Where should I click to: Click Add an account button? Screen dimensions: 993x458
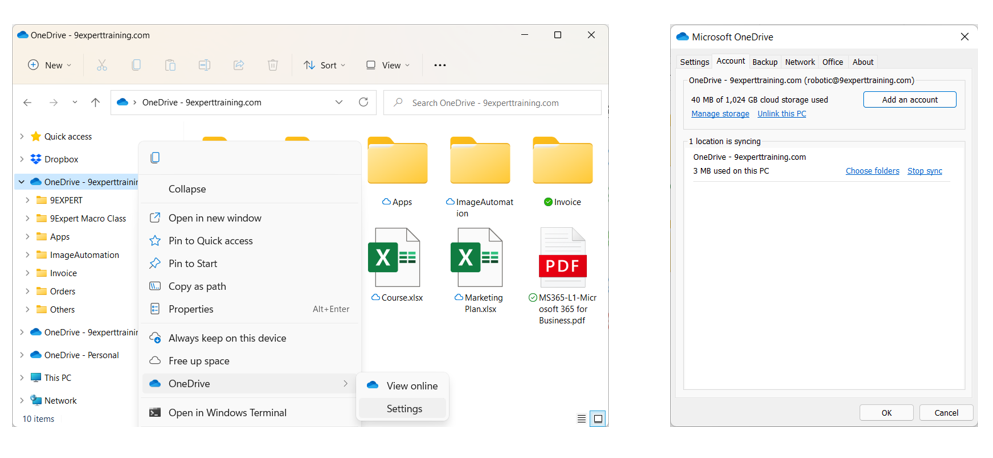(x=909, y=99)
